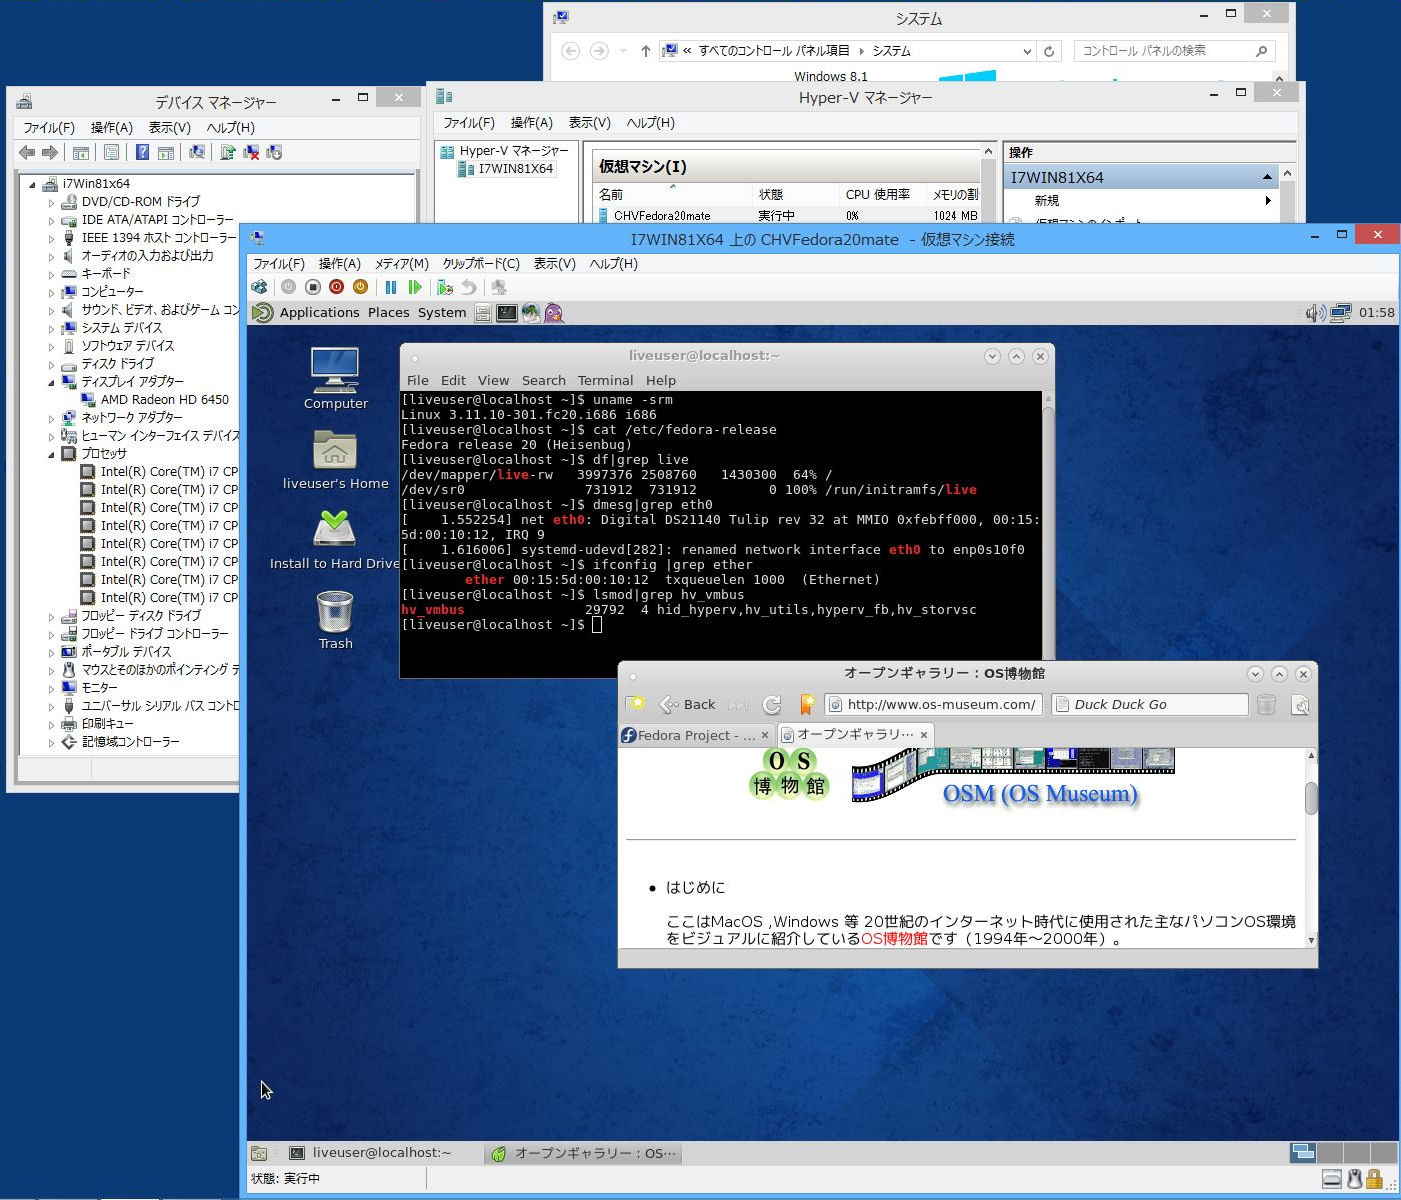This screenshot has width=1401, height=1200.
Task: Click the Midori URL address field
Action: pos(934,705)
